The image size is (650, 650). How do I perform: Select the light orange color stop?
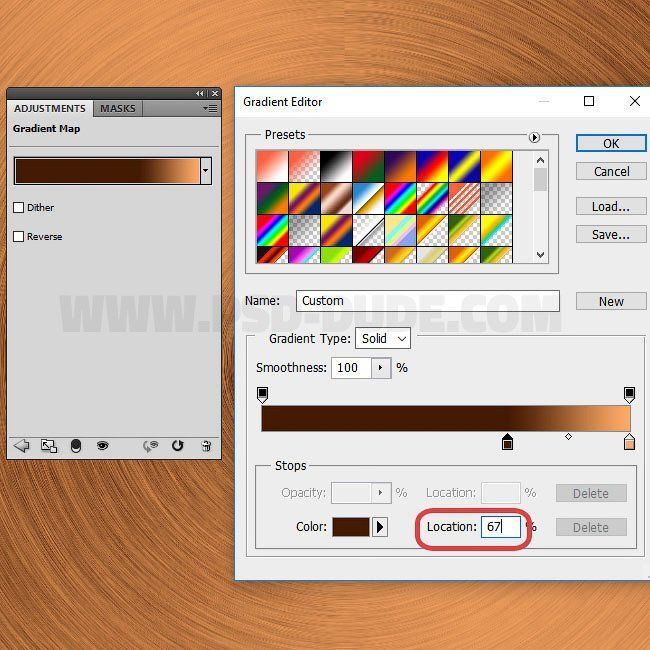pyautogui.click(x=629, y=442)
